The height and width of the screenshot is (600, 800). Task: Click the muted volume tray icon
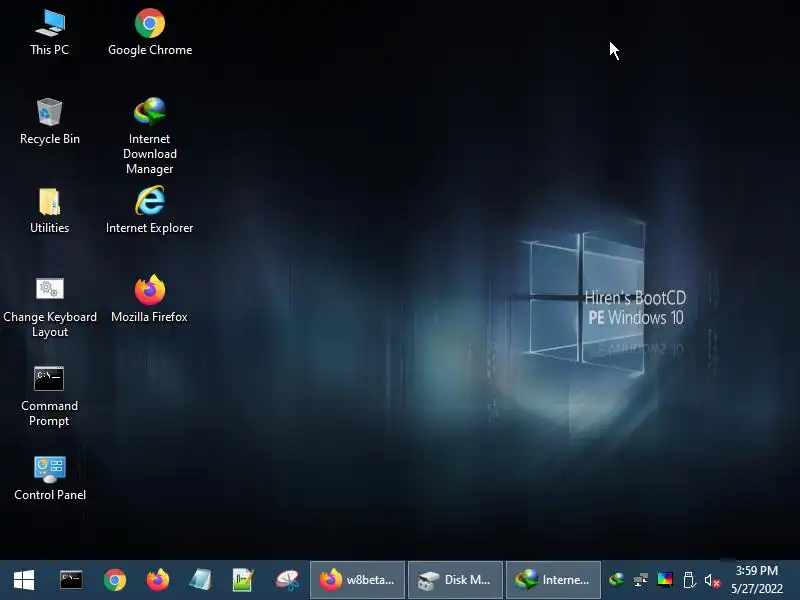click(x=712, y=580)
